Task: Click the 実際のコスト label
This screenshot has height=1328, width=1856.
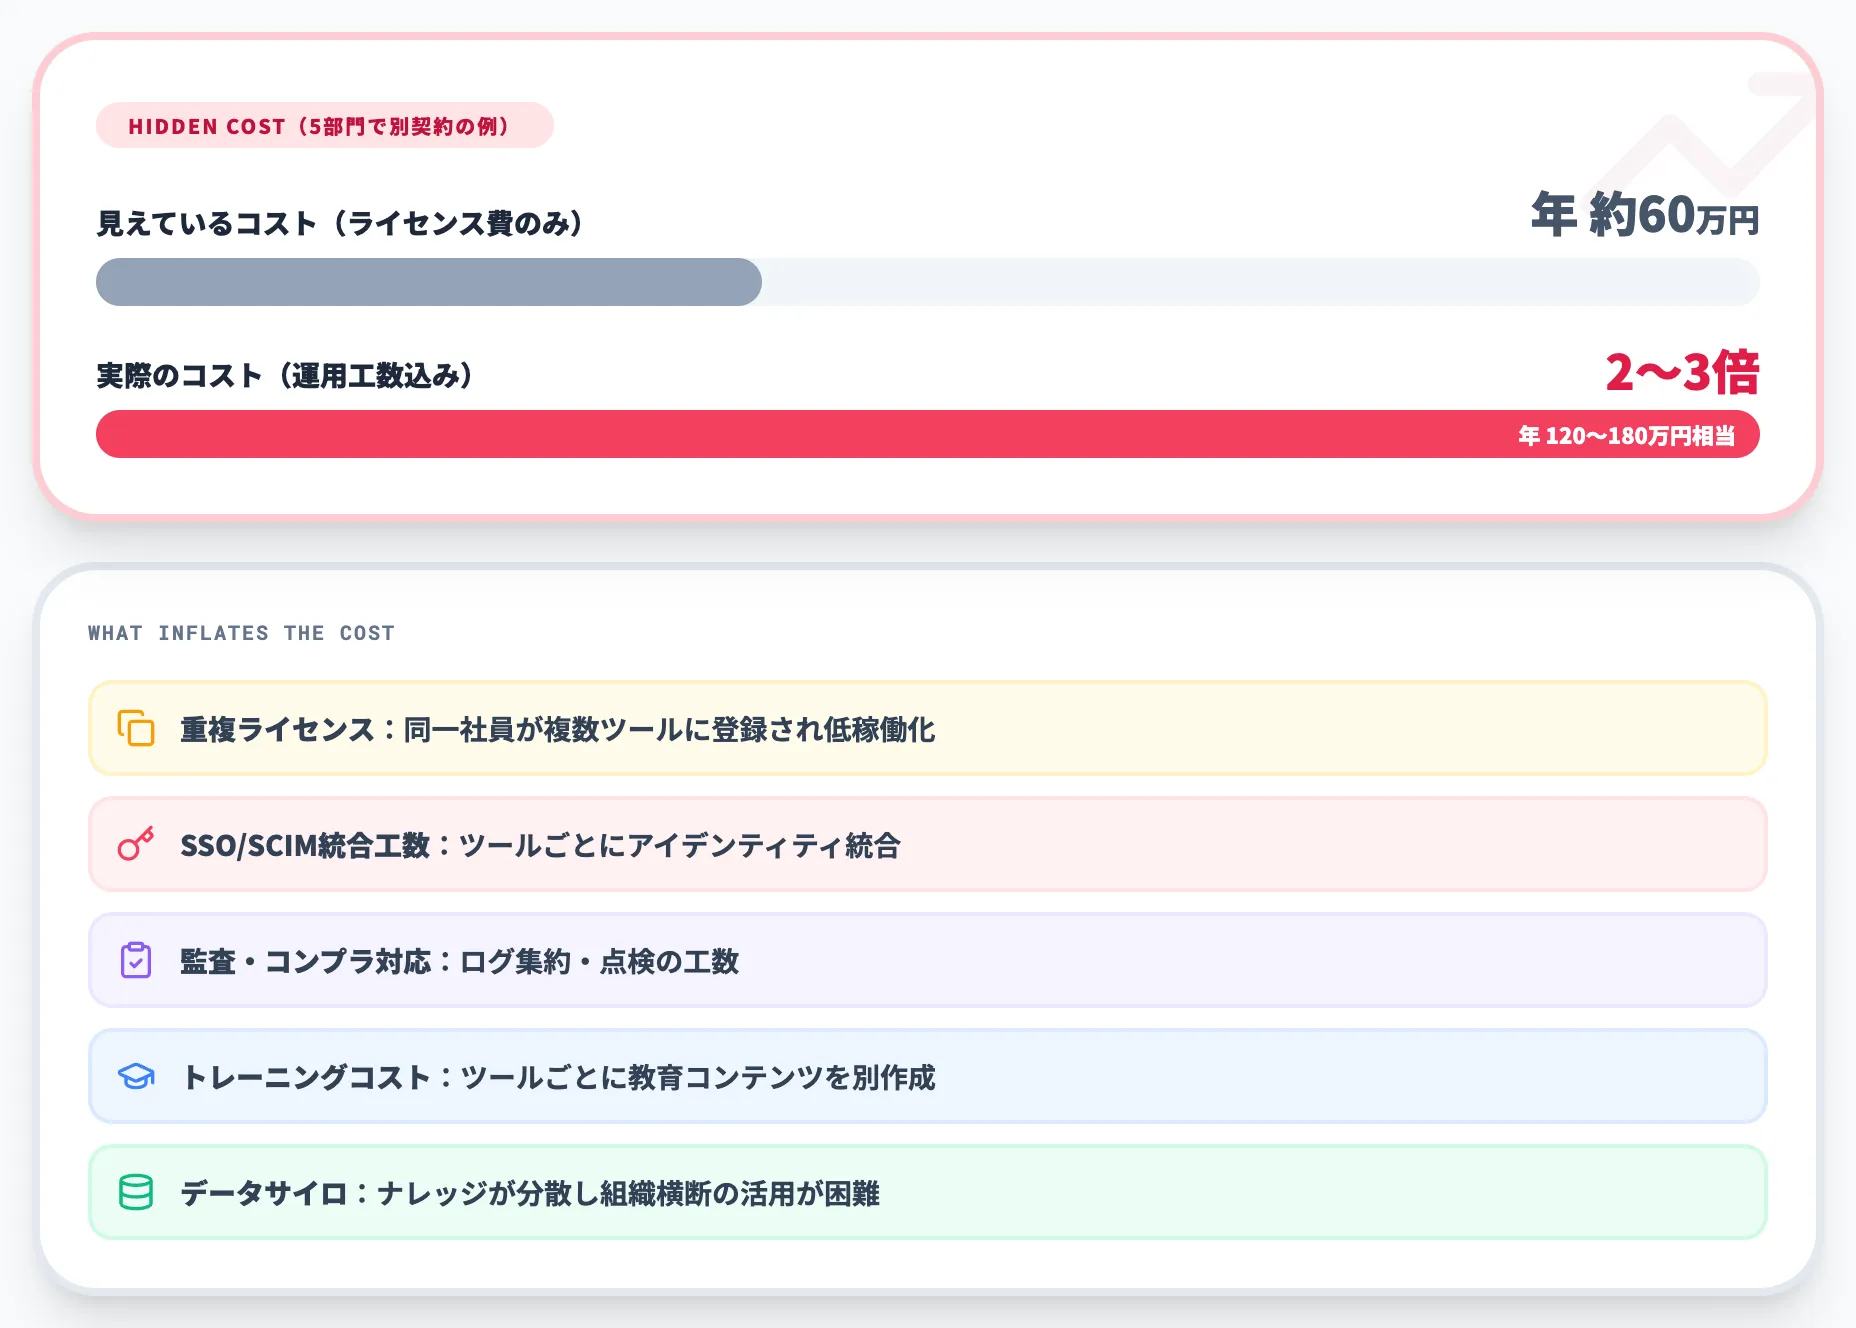Action: [x=285, y=375]
